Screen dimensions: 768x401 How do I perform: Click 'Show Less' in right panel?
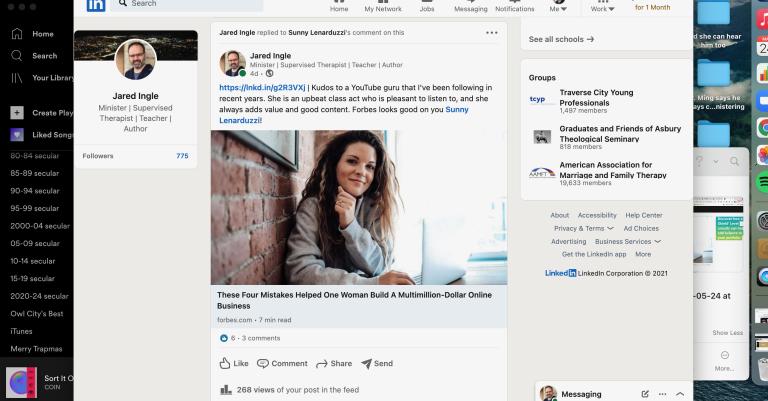727,333
